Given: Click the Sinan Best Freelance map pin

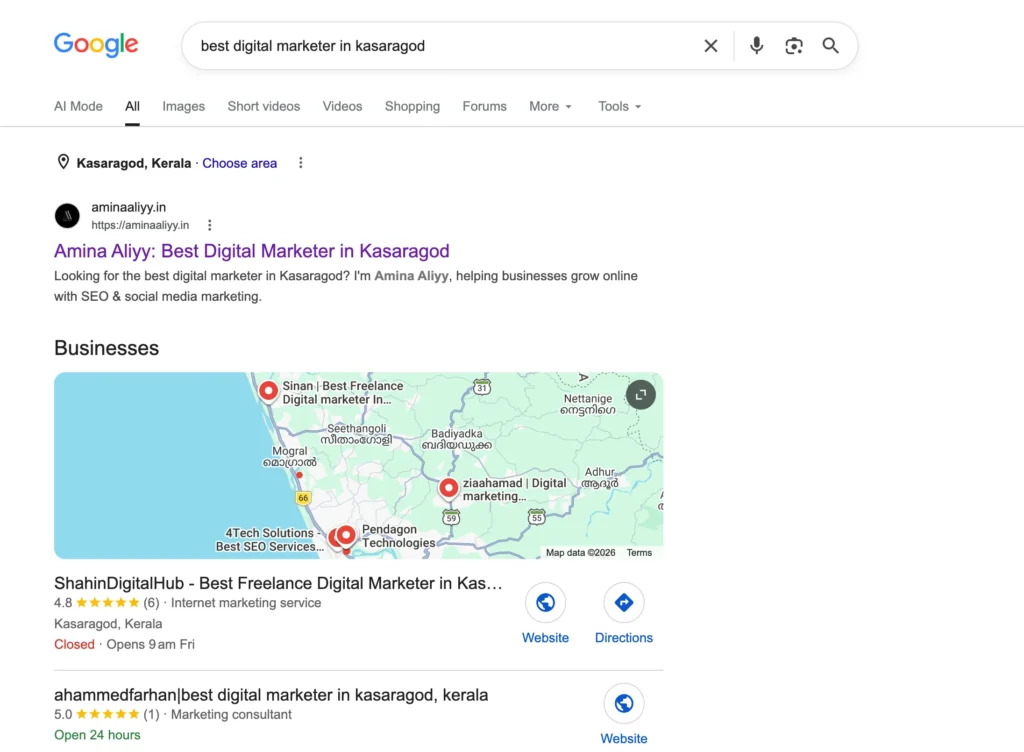Looking at the screenshot, I should pos(268,392).
